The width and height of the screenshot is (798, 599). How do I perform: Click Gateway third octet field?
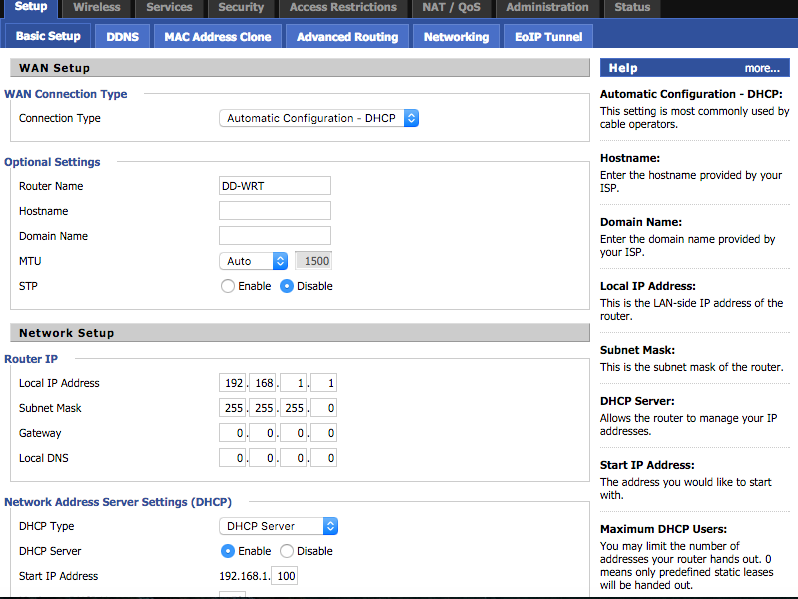[293, 433]
